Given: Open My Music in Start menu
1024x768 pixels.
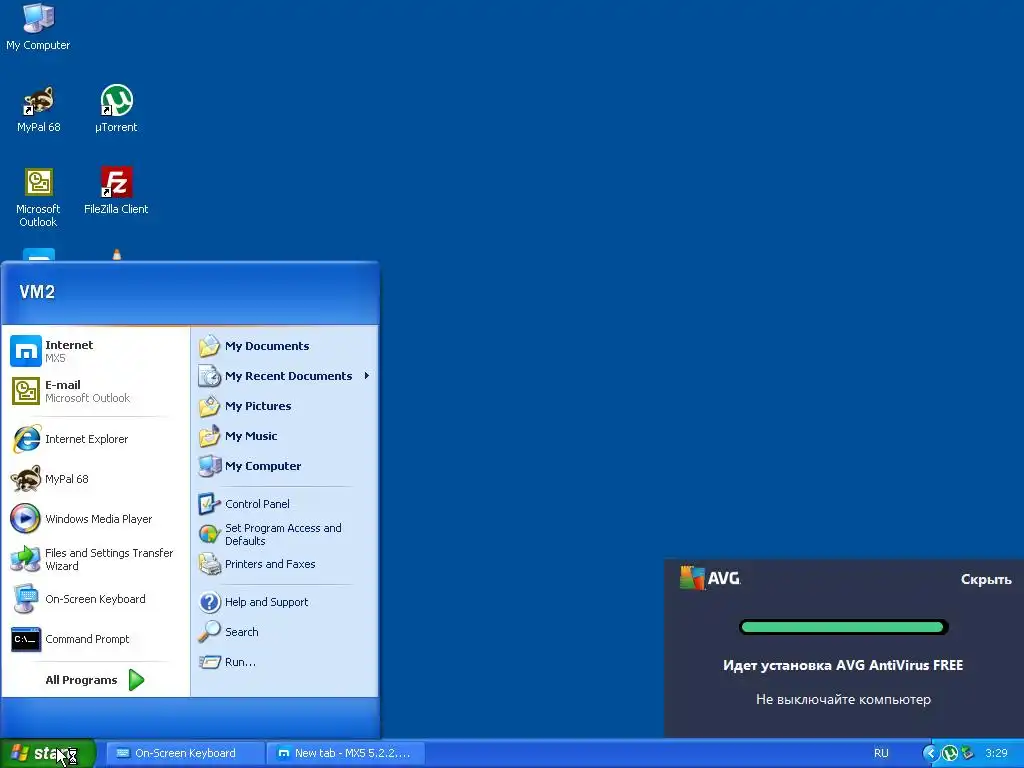Looking at the screenshot, I should 285,436.
